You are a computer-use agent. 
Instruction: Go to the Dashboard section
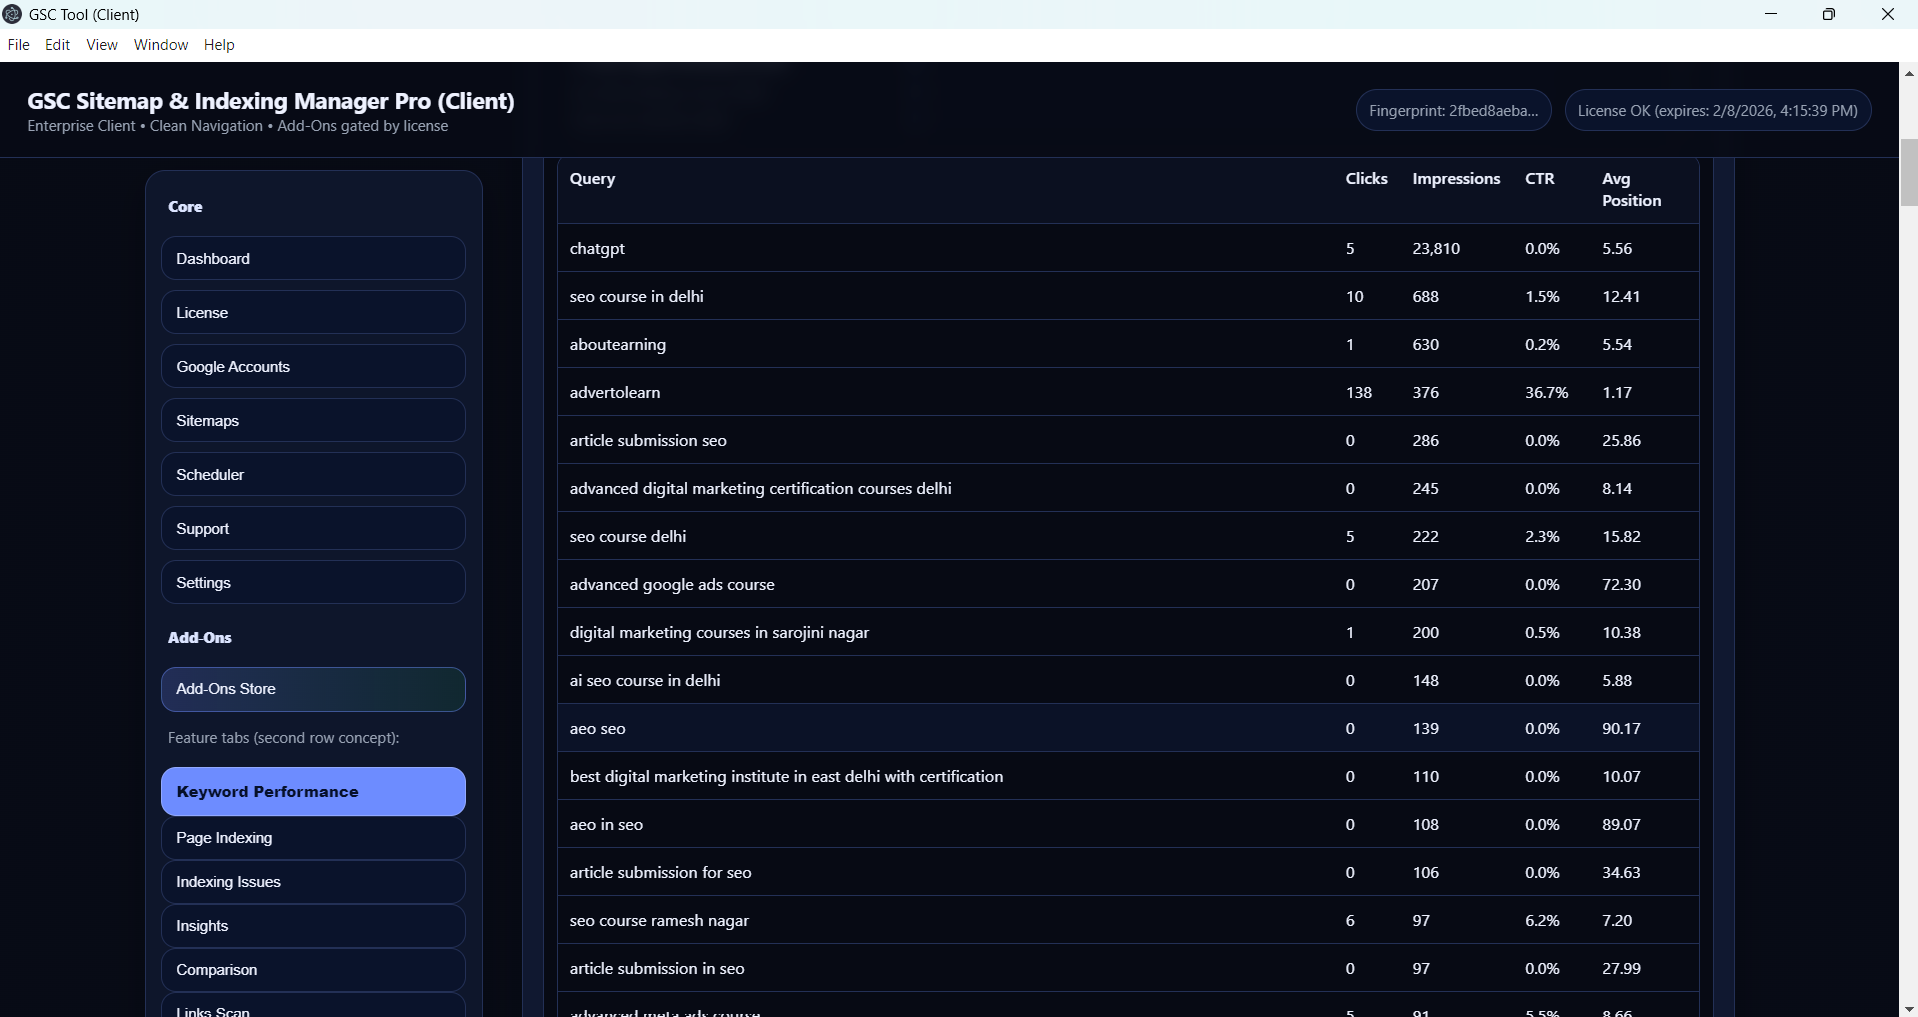(x=313, y=259)
